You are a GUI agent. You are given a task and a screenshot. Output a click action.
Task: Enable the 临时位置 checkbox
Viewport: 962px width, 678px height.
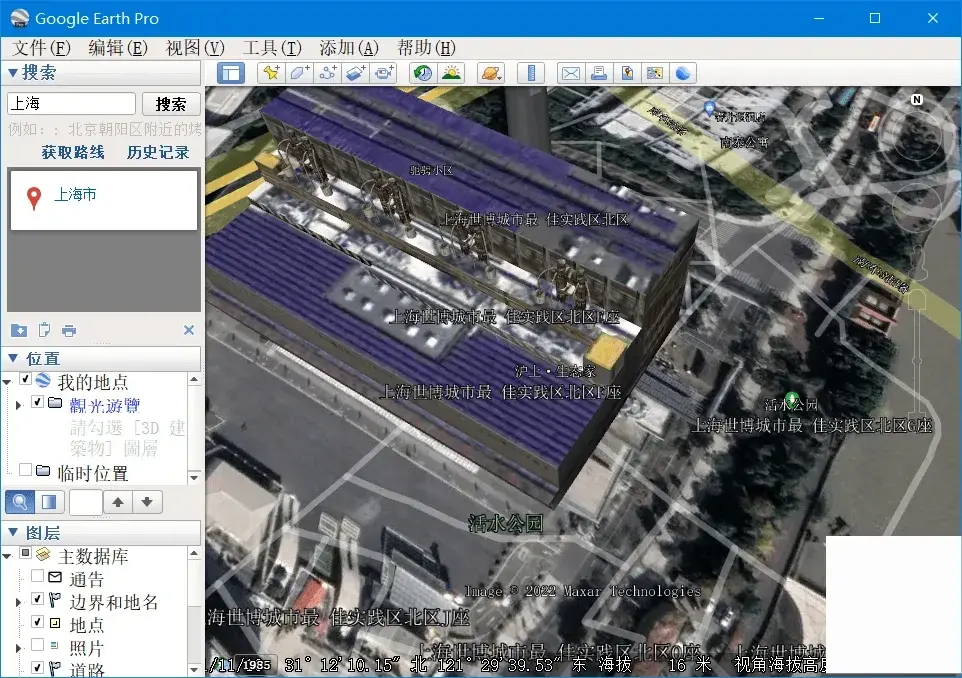26,469
